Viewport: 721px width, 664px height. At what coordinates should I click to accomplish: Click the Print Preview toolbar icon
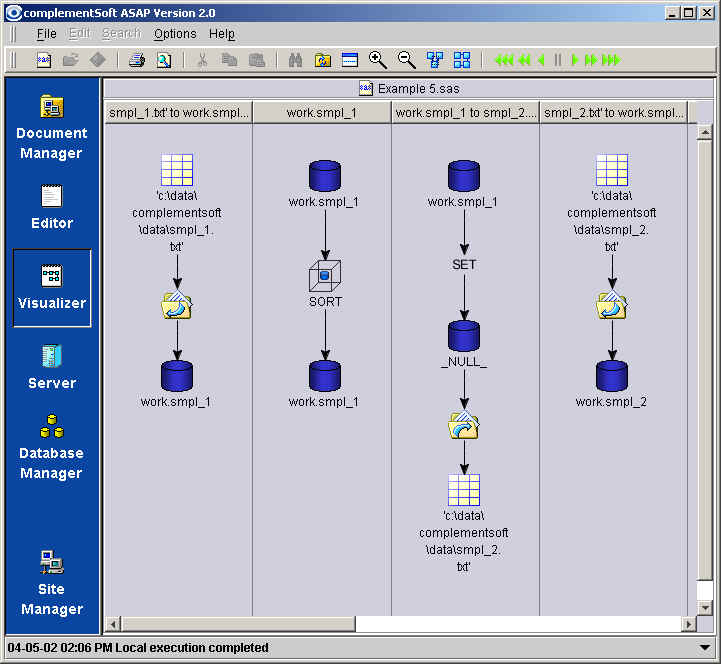click(164, 60)
